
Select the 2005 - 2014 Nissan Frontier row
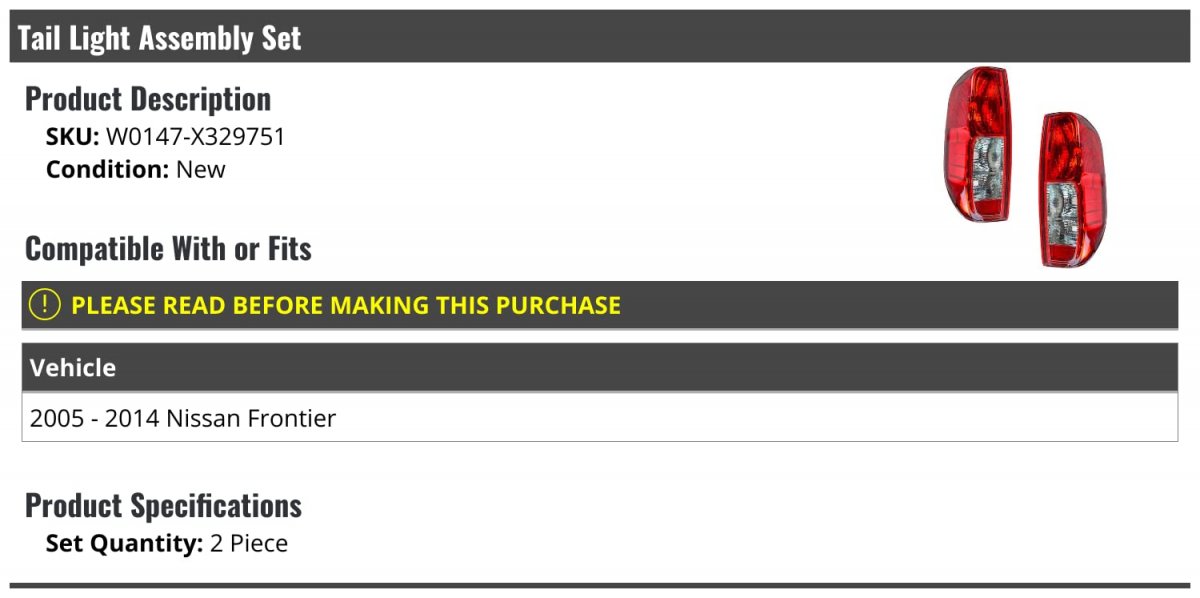point(600,417)
